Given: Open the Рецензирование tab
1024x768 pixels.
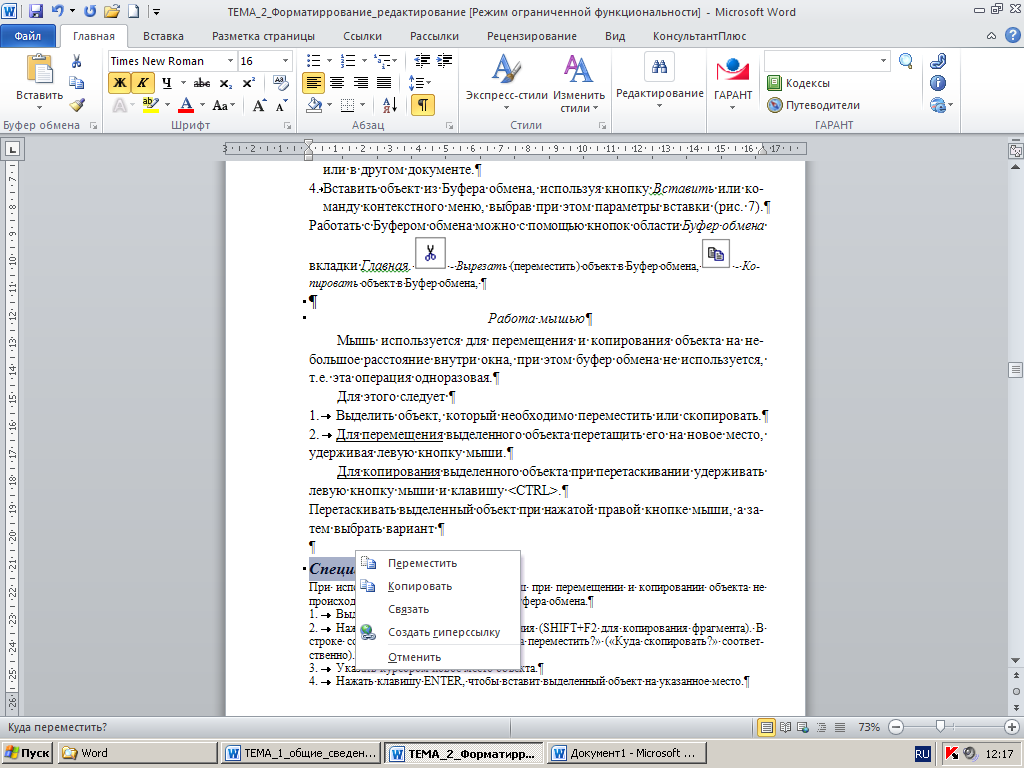Looking at the screenshot, I should (x=532, y=36).
